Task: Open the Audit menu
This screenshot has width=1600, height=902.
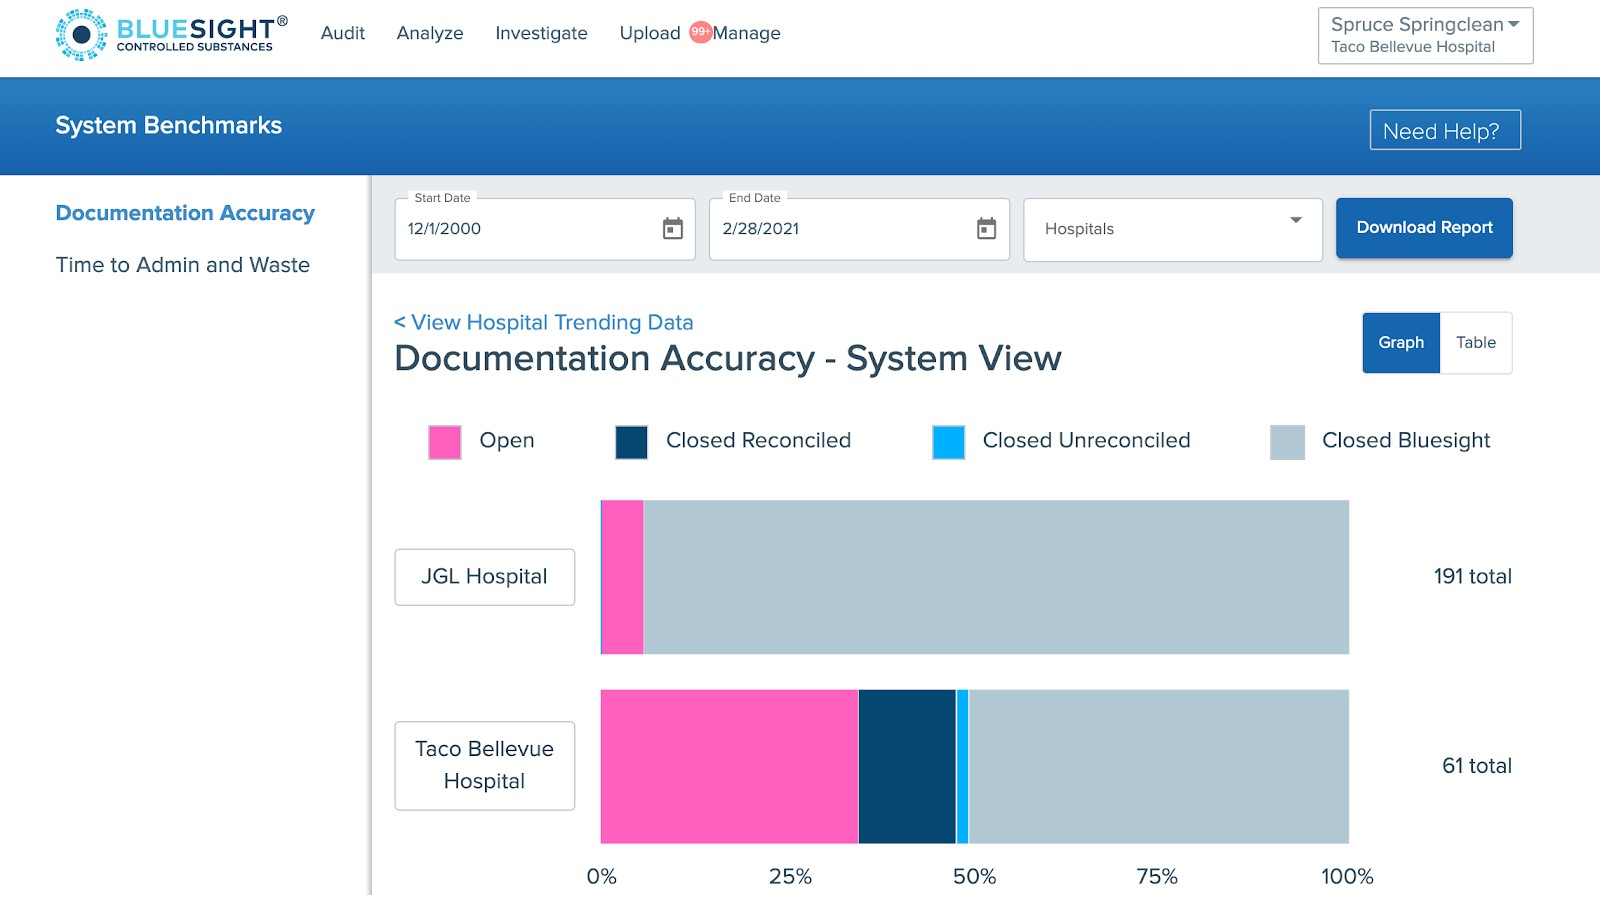Action: coord(343,33)
